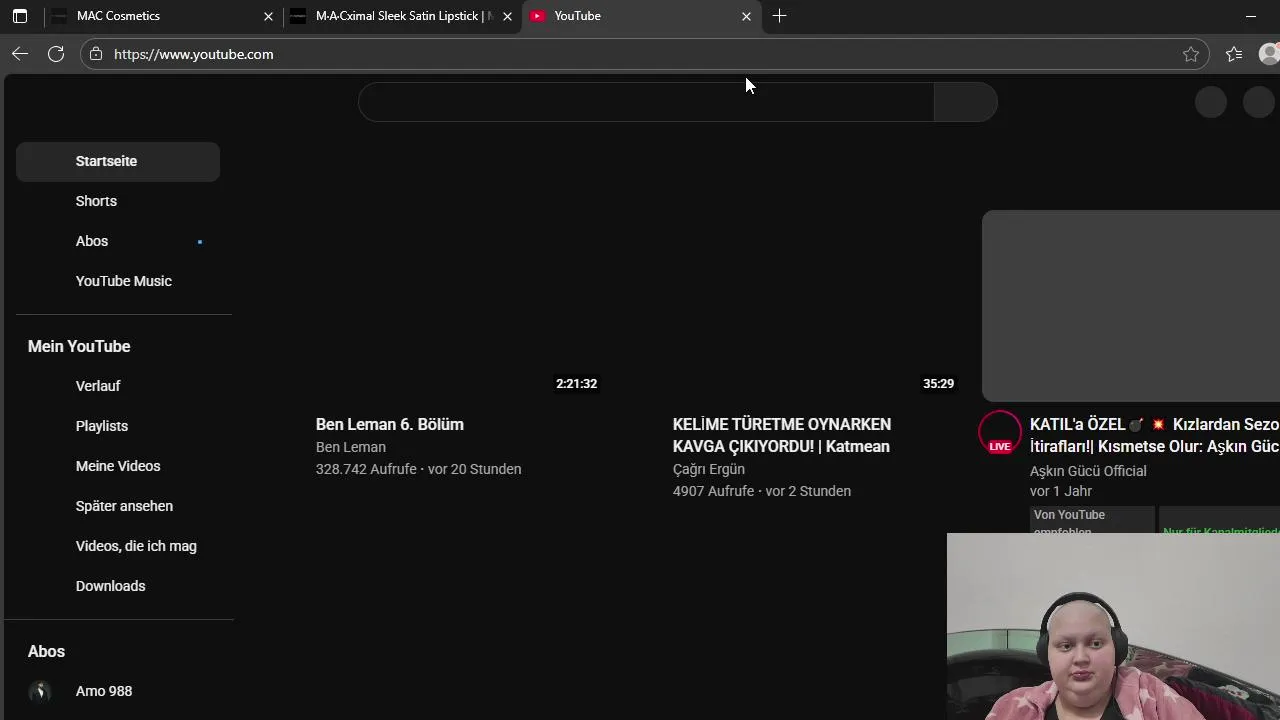Close the MAC Cosmetics tab
Screen dimensions: 1280x720
coord(268,16)
